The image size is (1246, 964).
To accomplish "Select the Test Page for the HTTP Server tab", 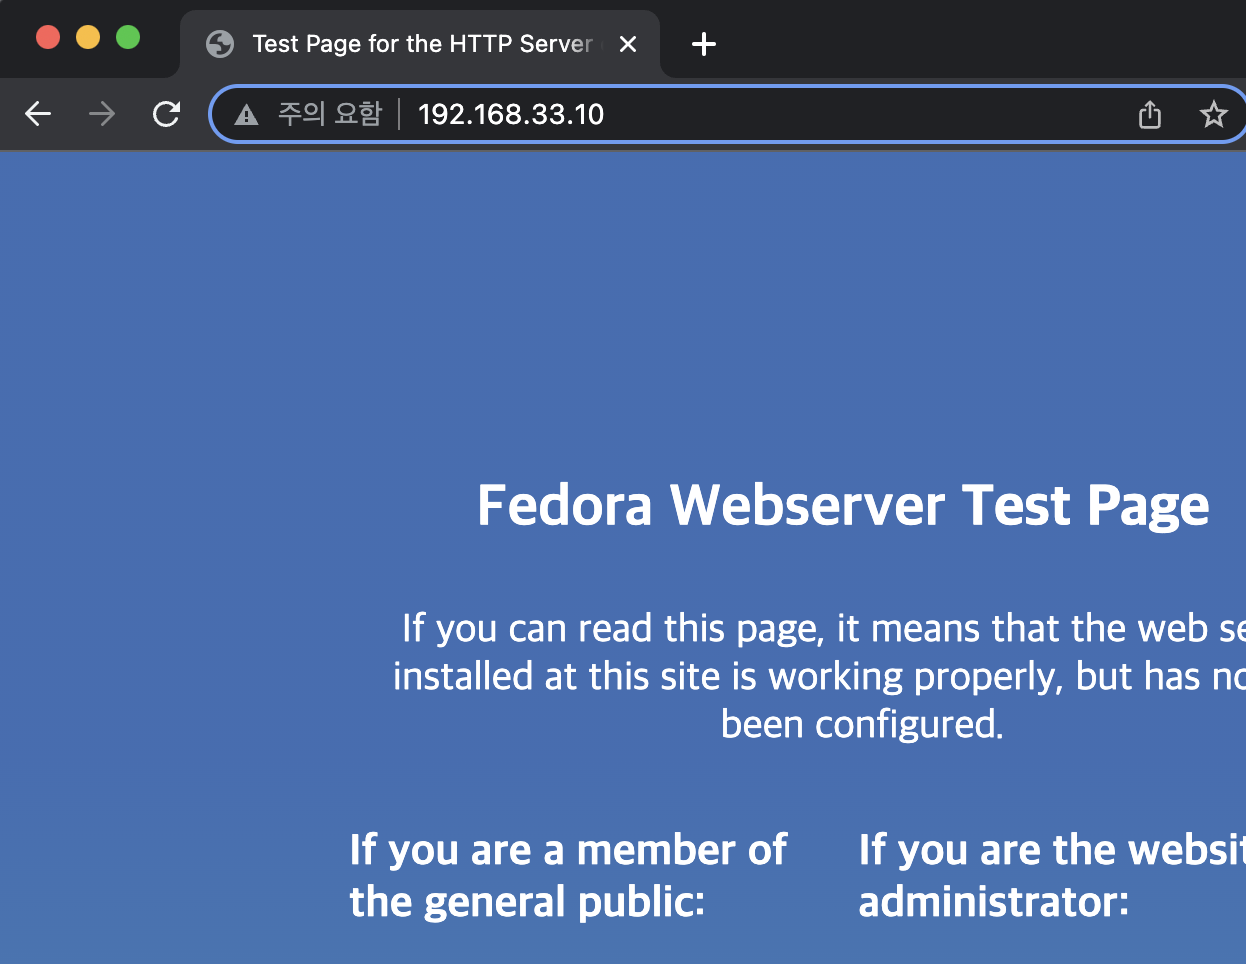I will [420, 44].
